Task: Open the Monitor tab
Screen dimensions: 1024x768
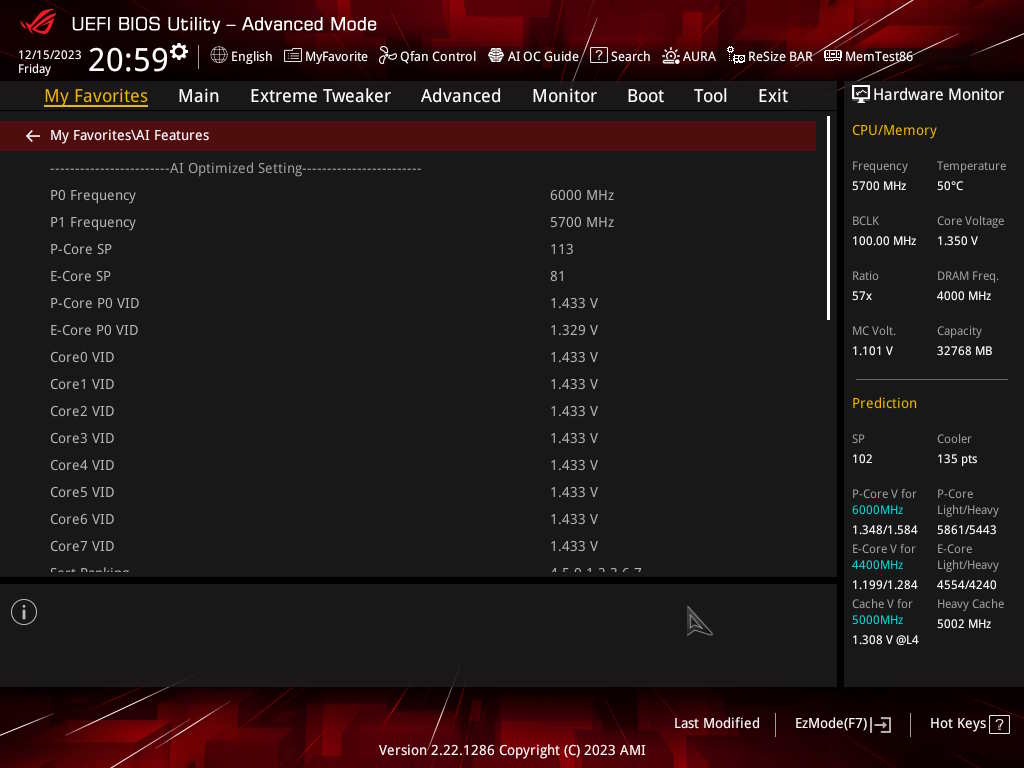Action: coord(564,96)
